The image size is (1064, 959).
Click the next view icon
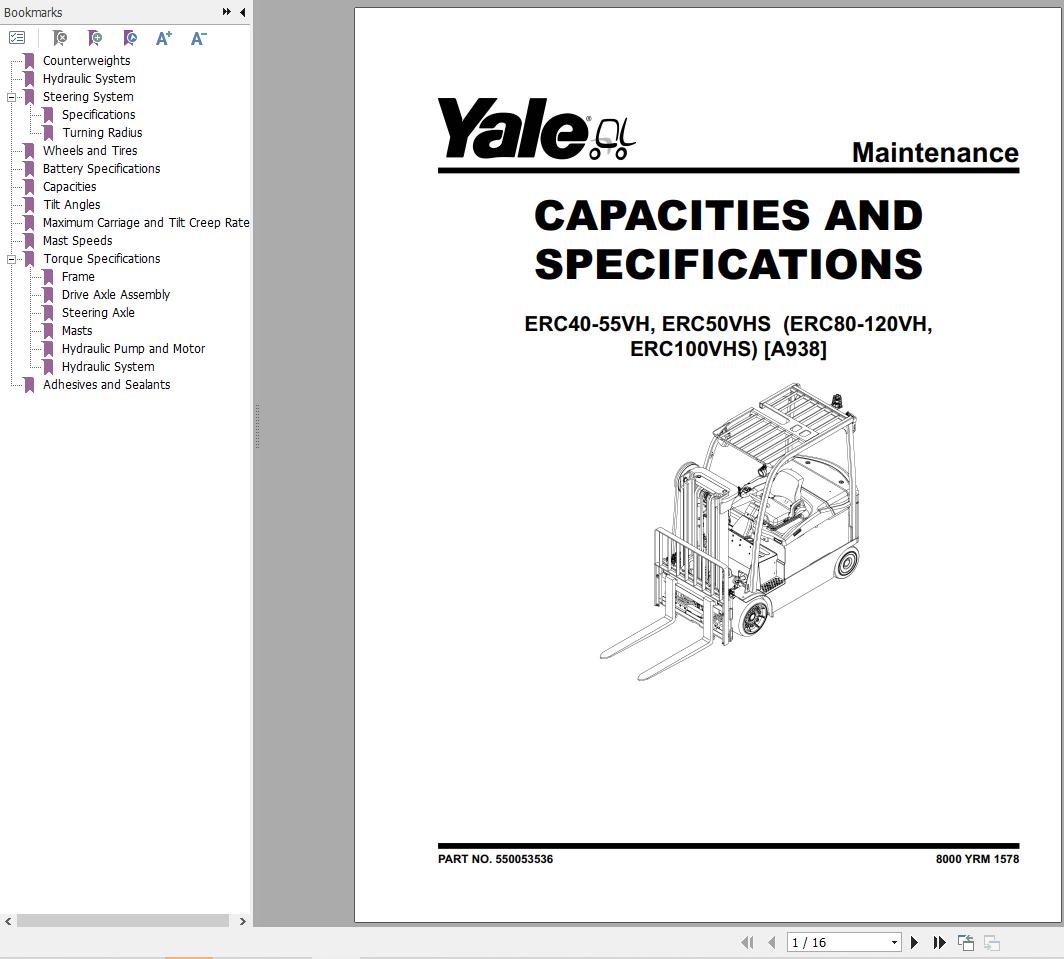tap(992, 942)
